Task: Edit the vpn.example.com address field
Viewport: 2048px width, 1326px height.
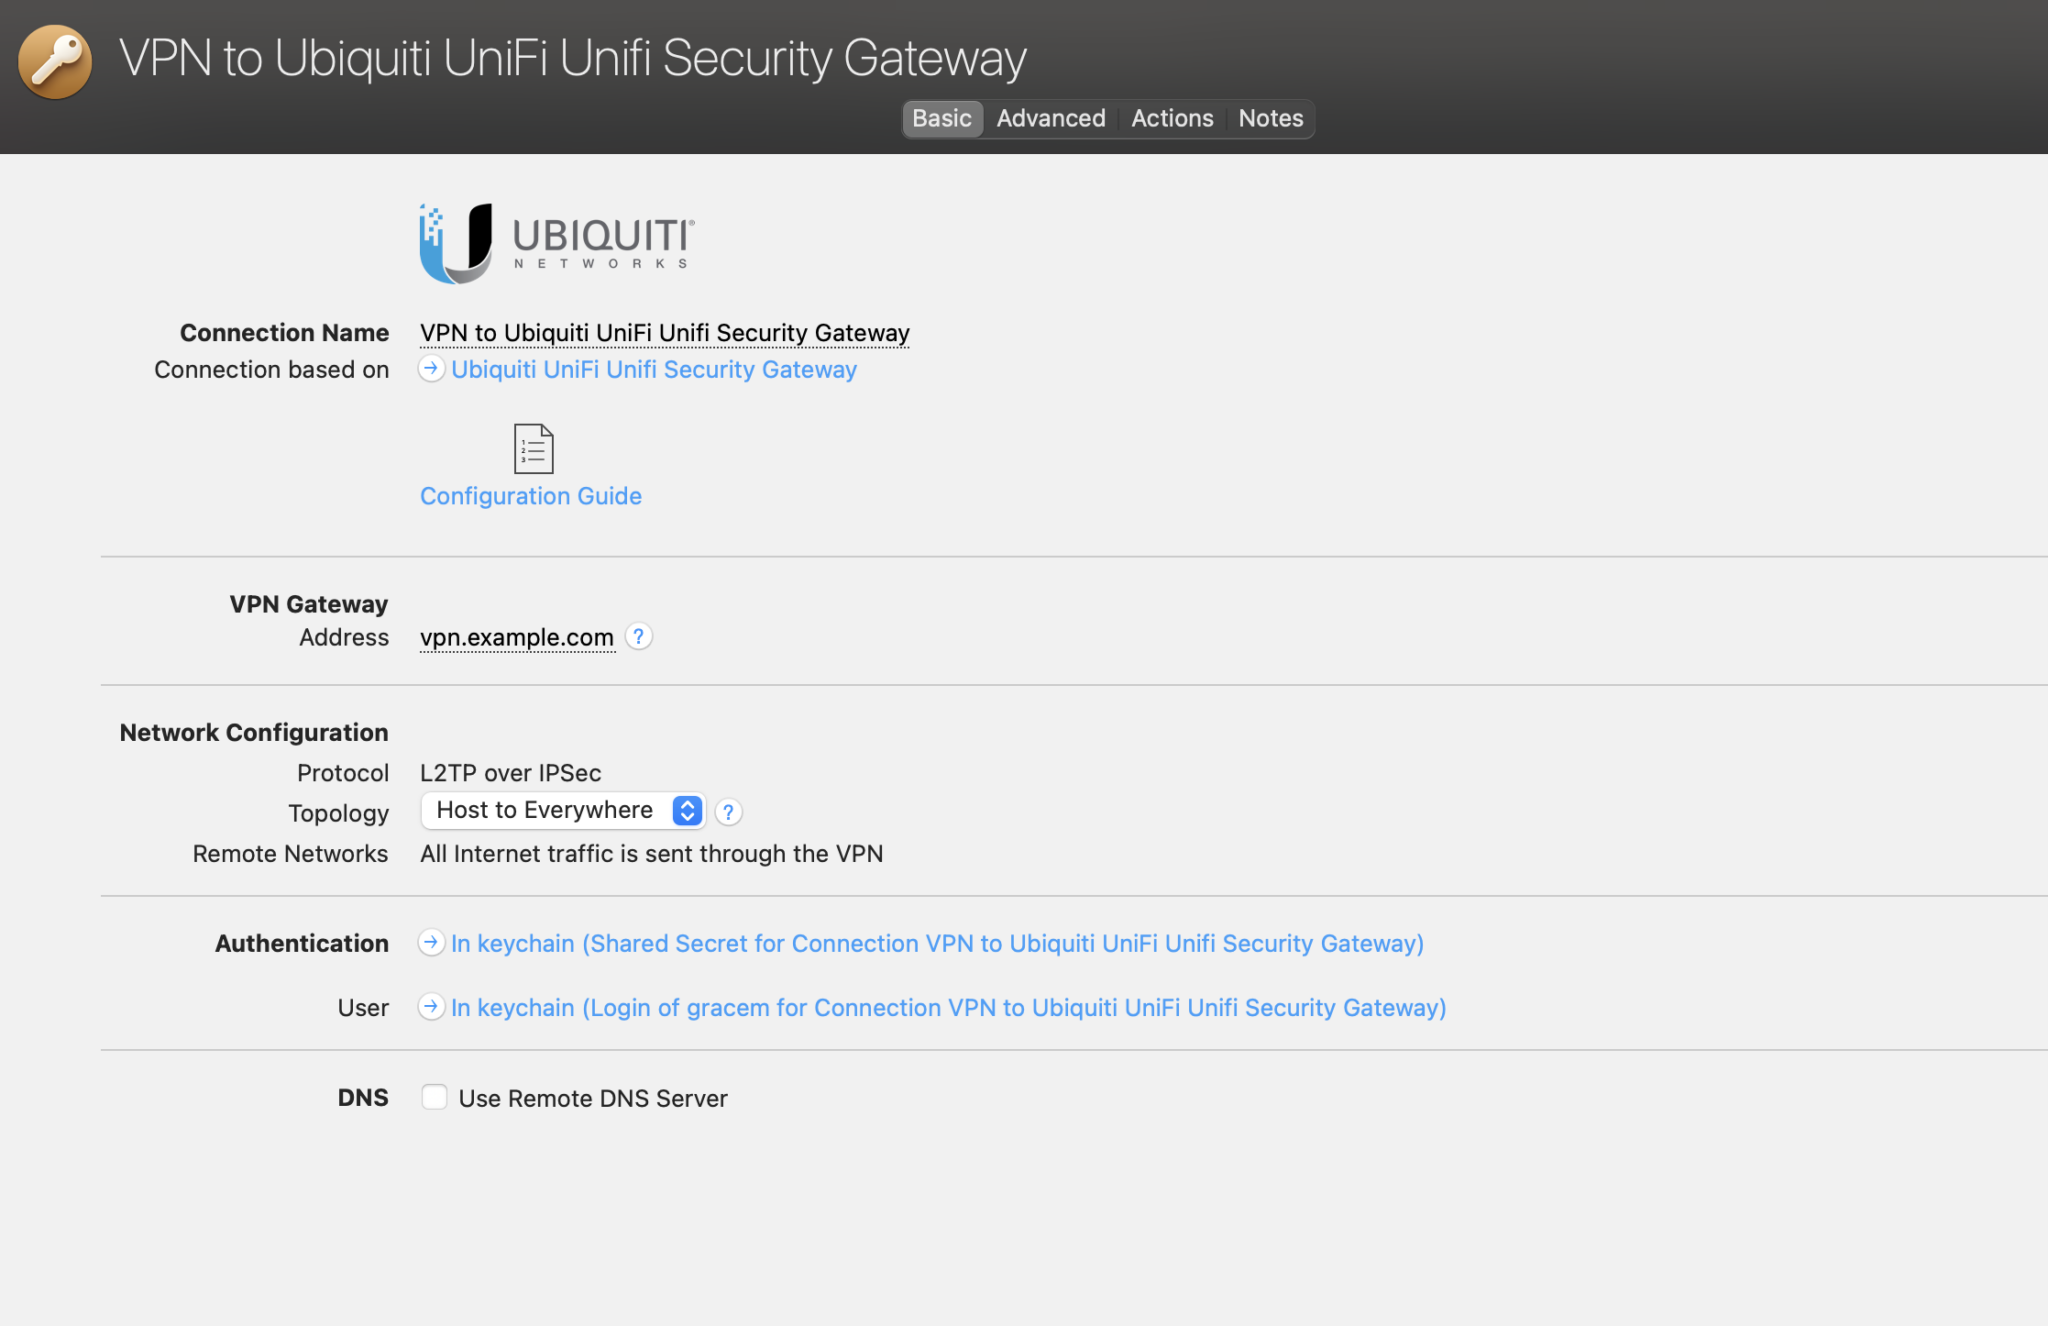Action: 517,637
